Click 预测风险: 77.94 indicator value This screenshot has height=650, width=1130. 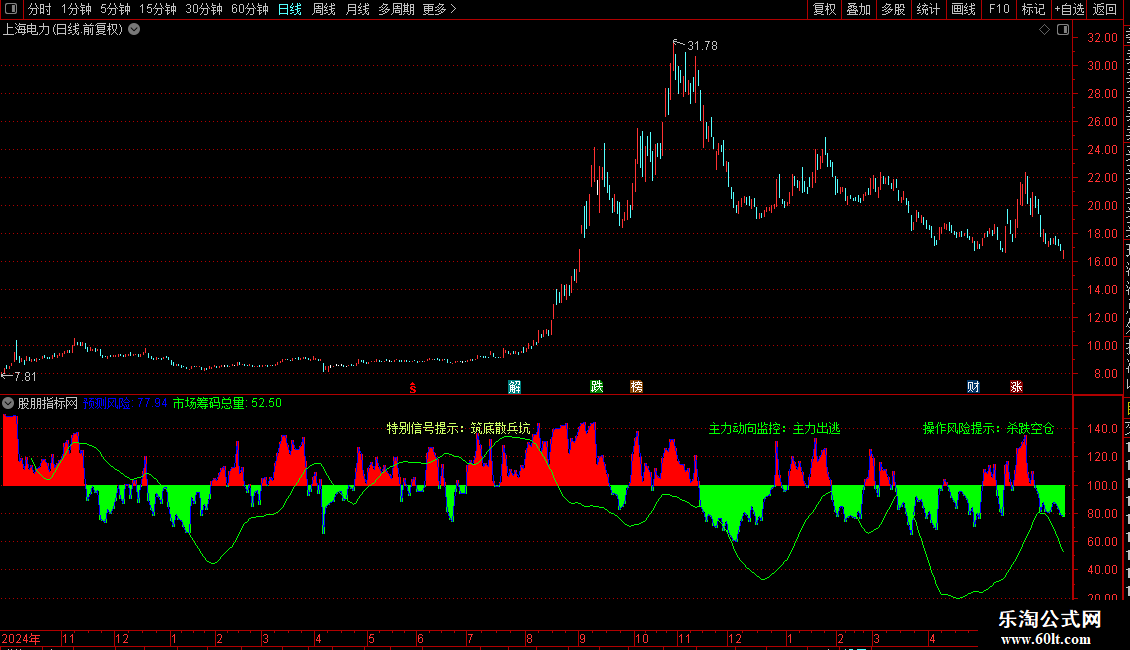[x=125, y=404]
